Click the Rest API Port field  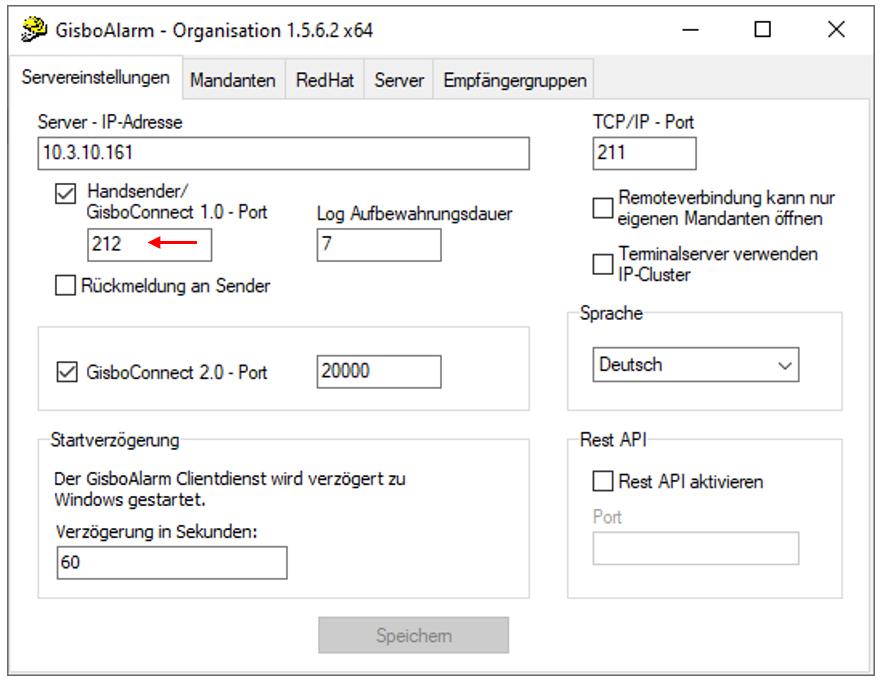(696, 548)
